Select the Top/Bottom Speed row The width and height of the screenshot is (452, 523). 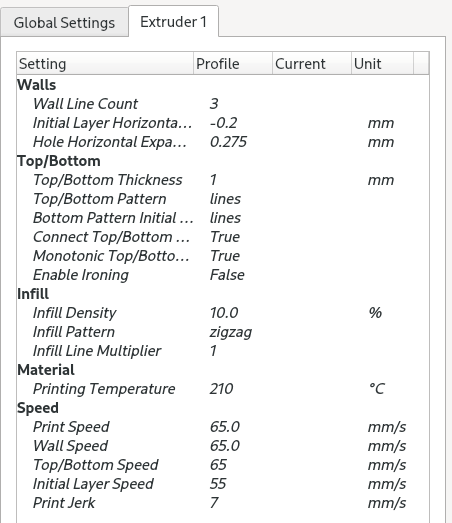[223, 465]
